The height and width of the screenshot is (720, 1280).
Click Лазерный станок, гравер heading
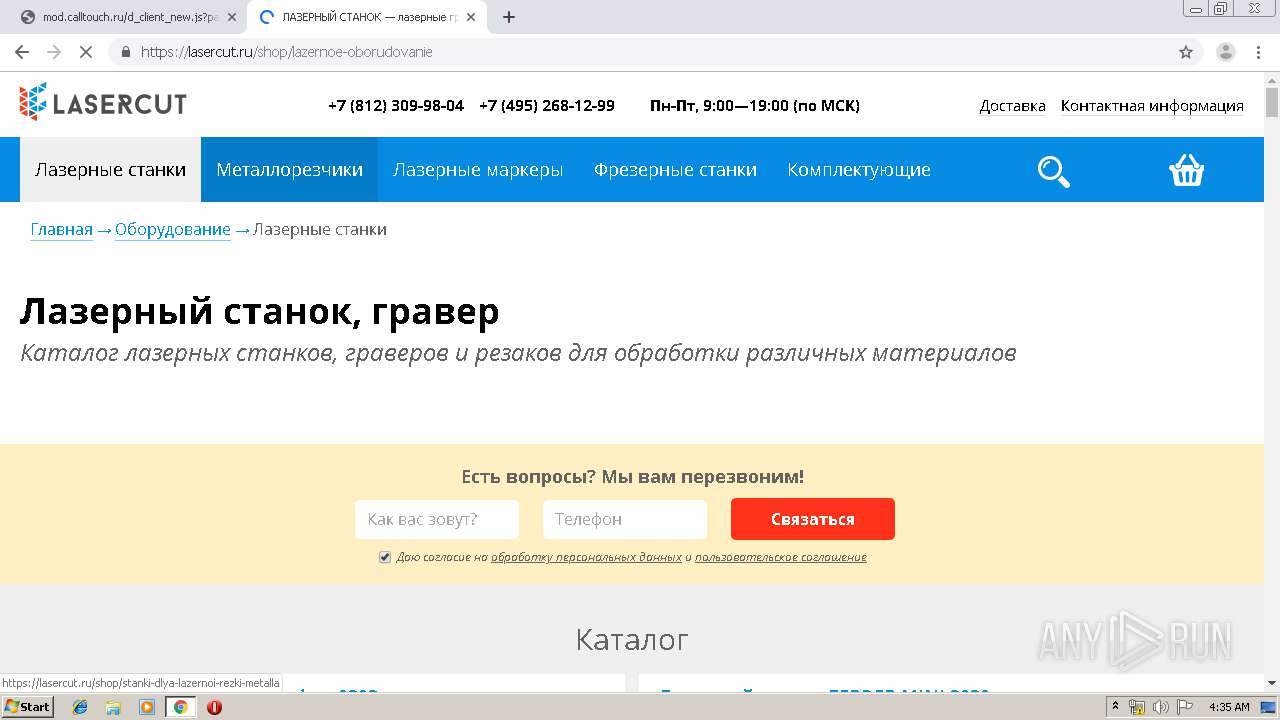tap(260, 312)
